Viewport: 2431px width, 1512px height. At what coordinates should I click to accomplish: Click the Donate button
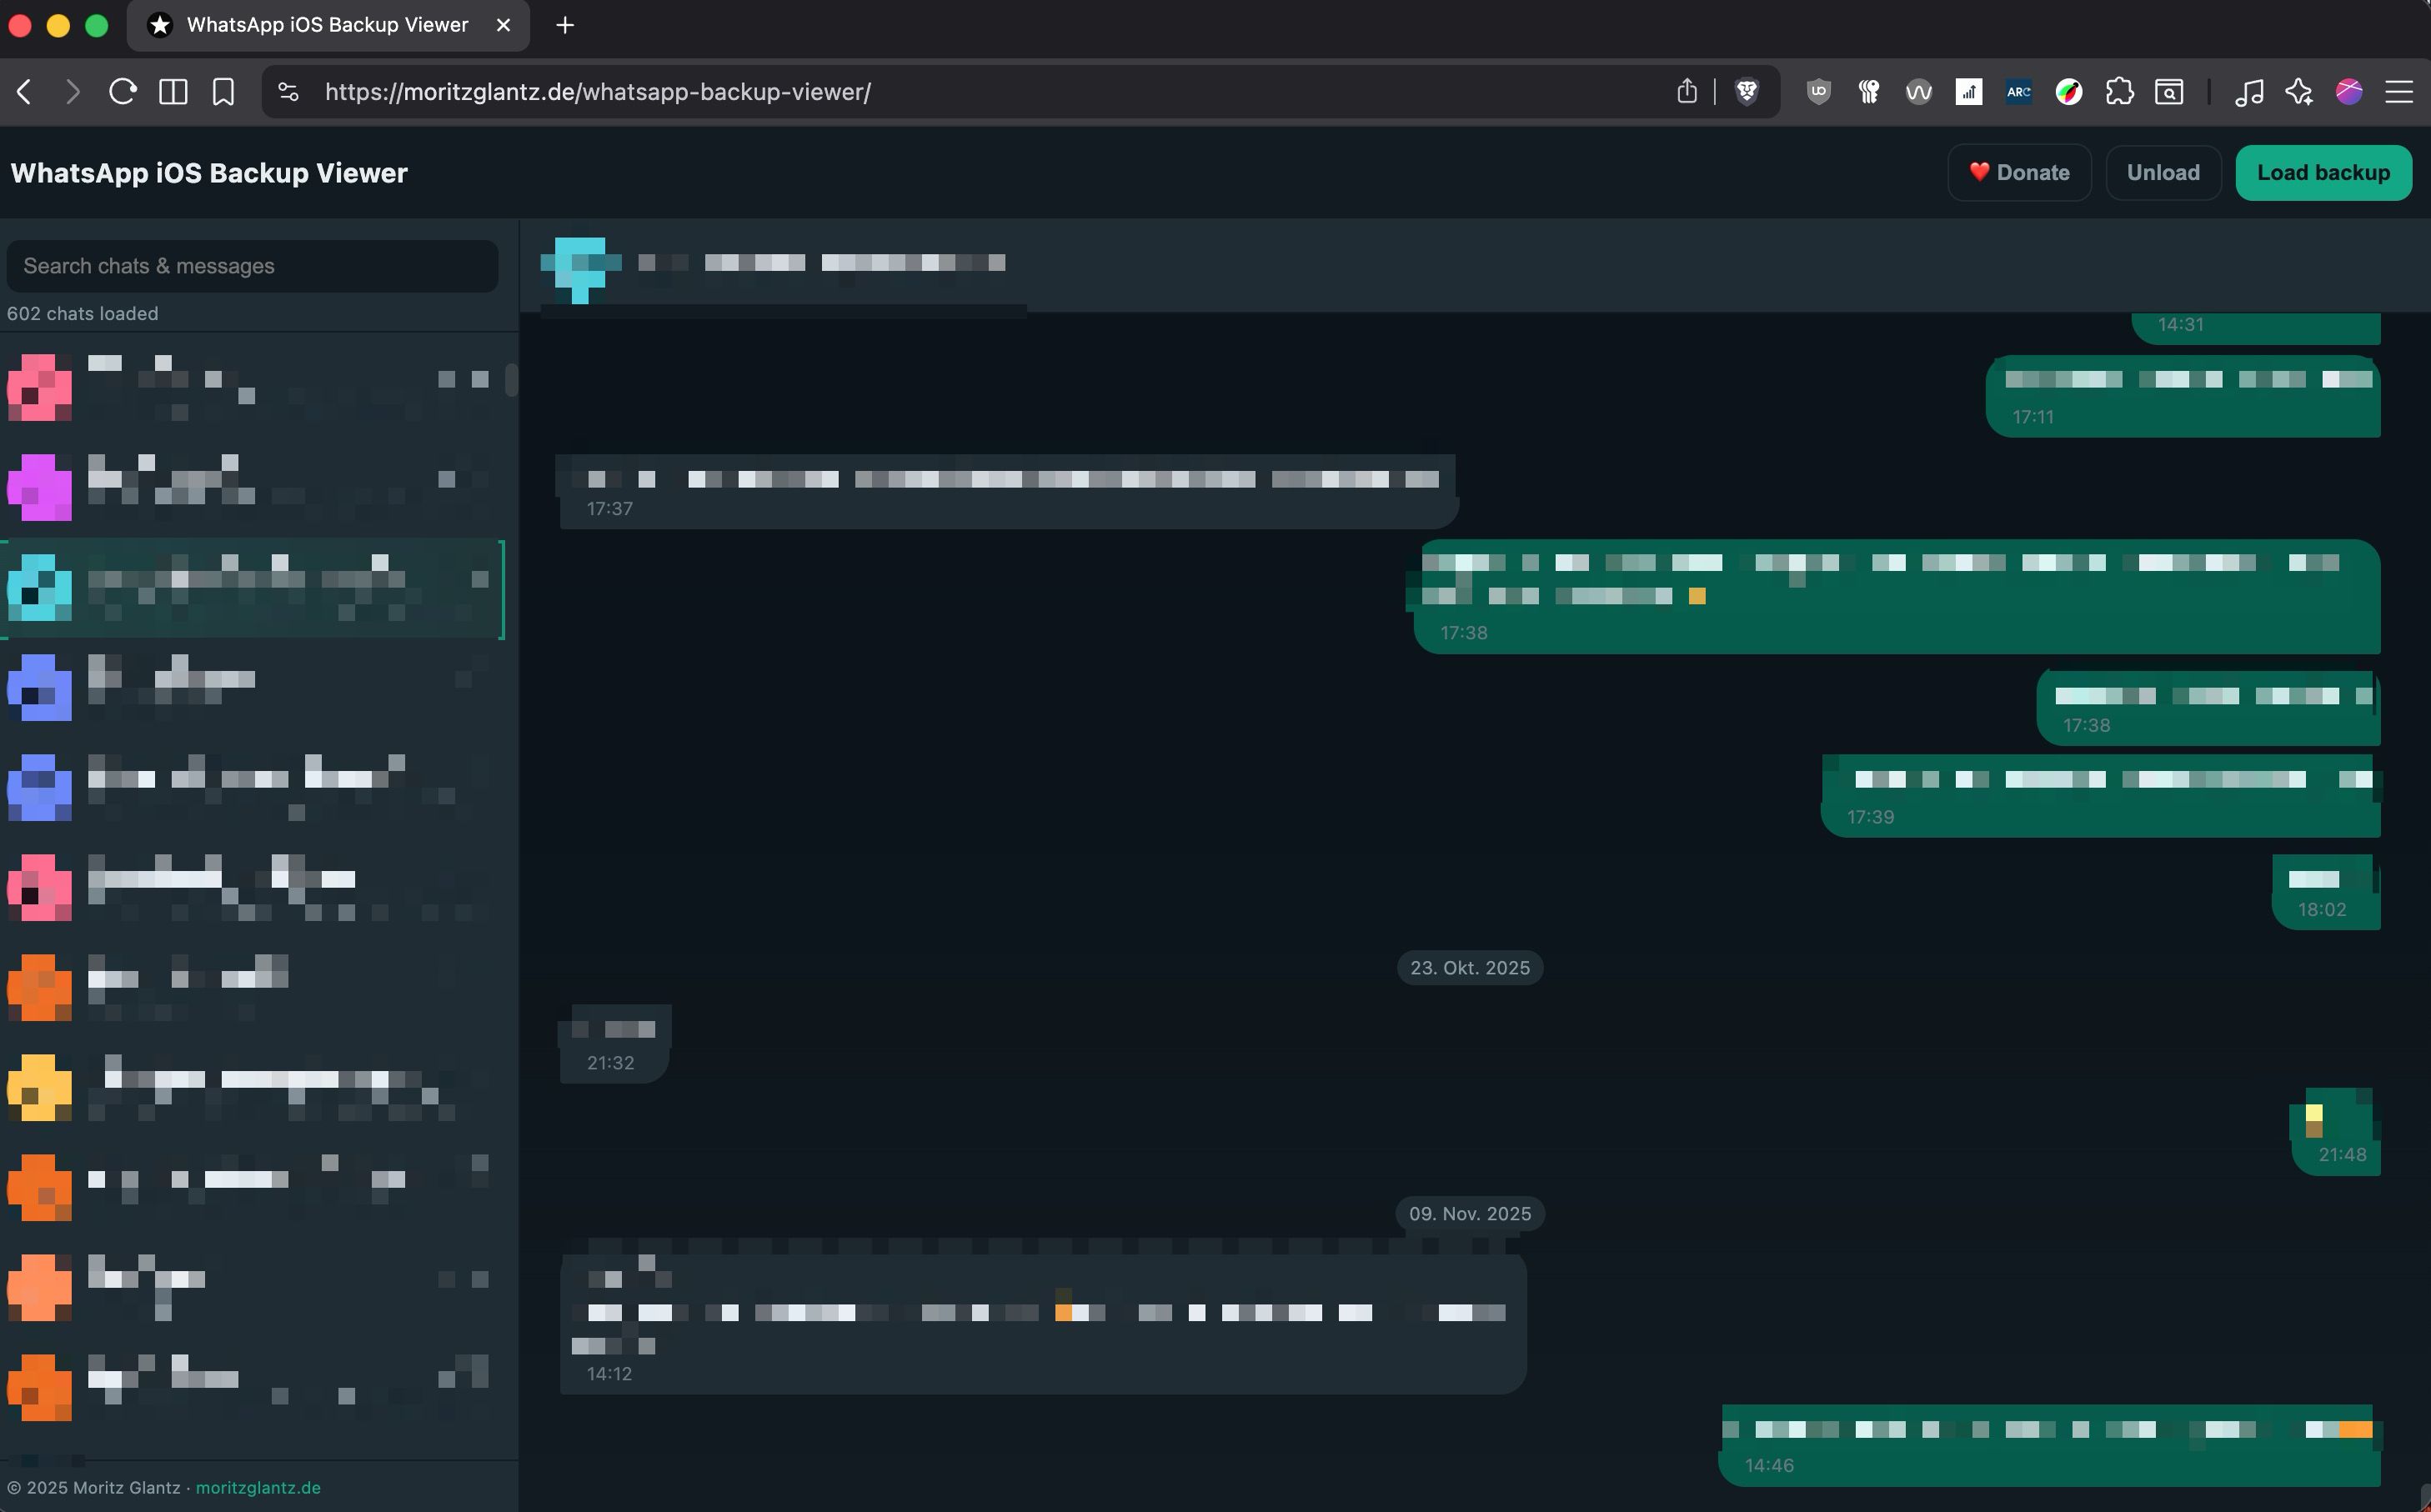[2019, 172]
